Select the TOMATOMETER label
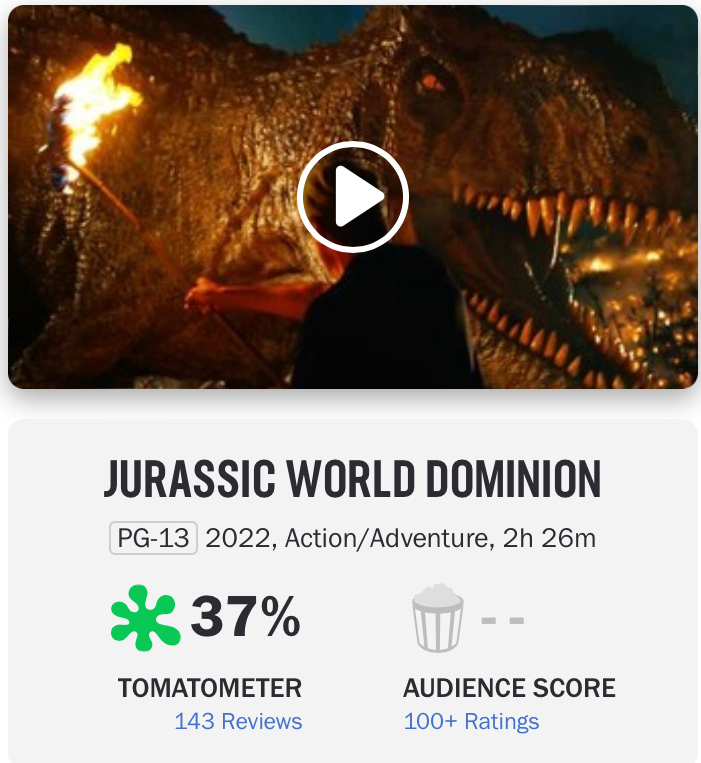The width and height of the screenshot is (701, 763). (210, 688)
